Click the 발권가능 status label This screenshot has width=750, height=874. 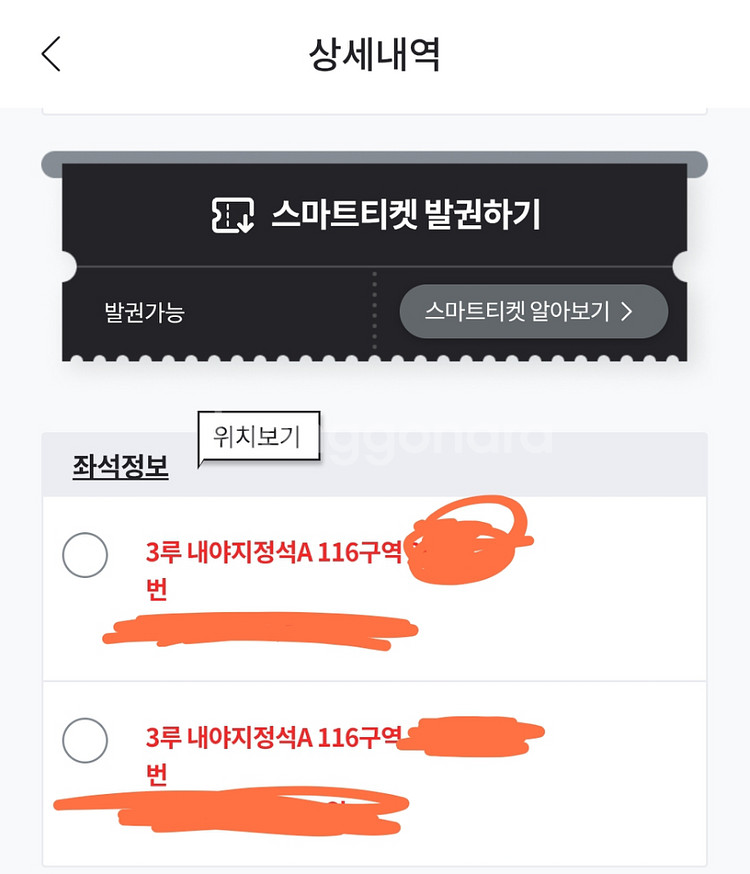144,312
